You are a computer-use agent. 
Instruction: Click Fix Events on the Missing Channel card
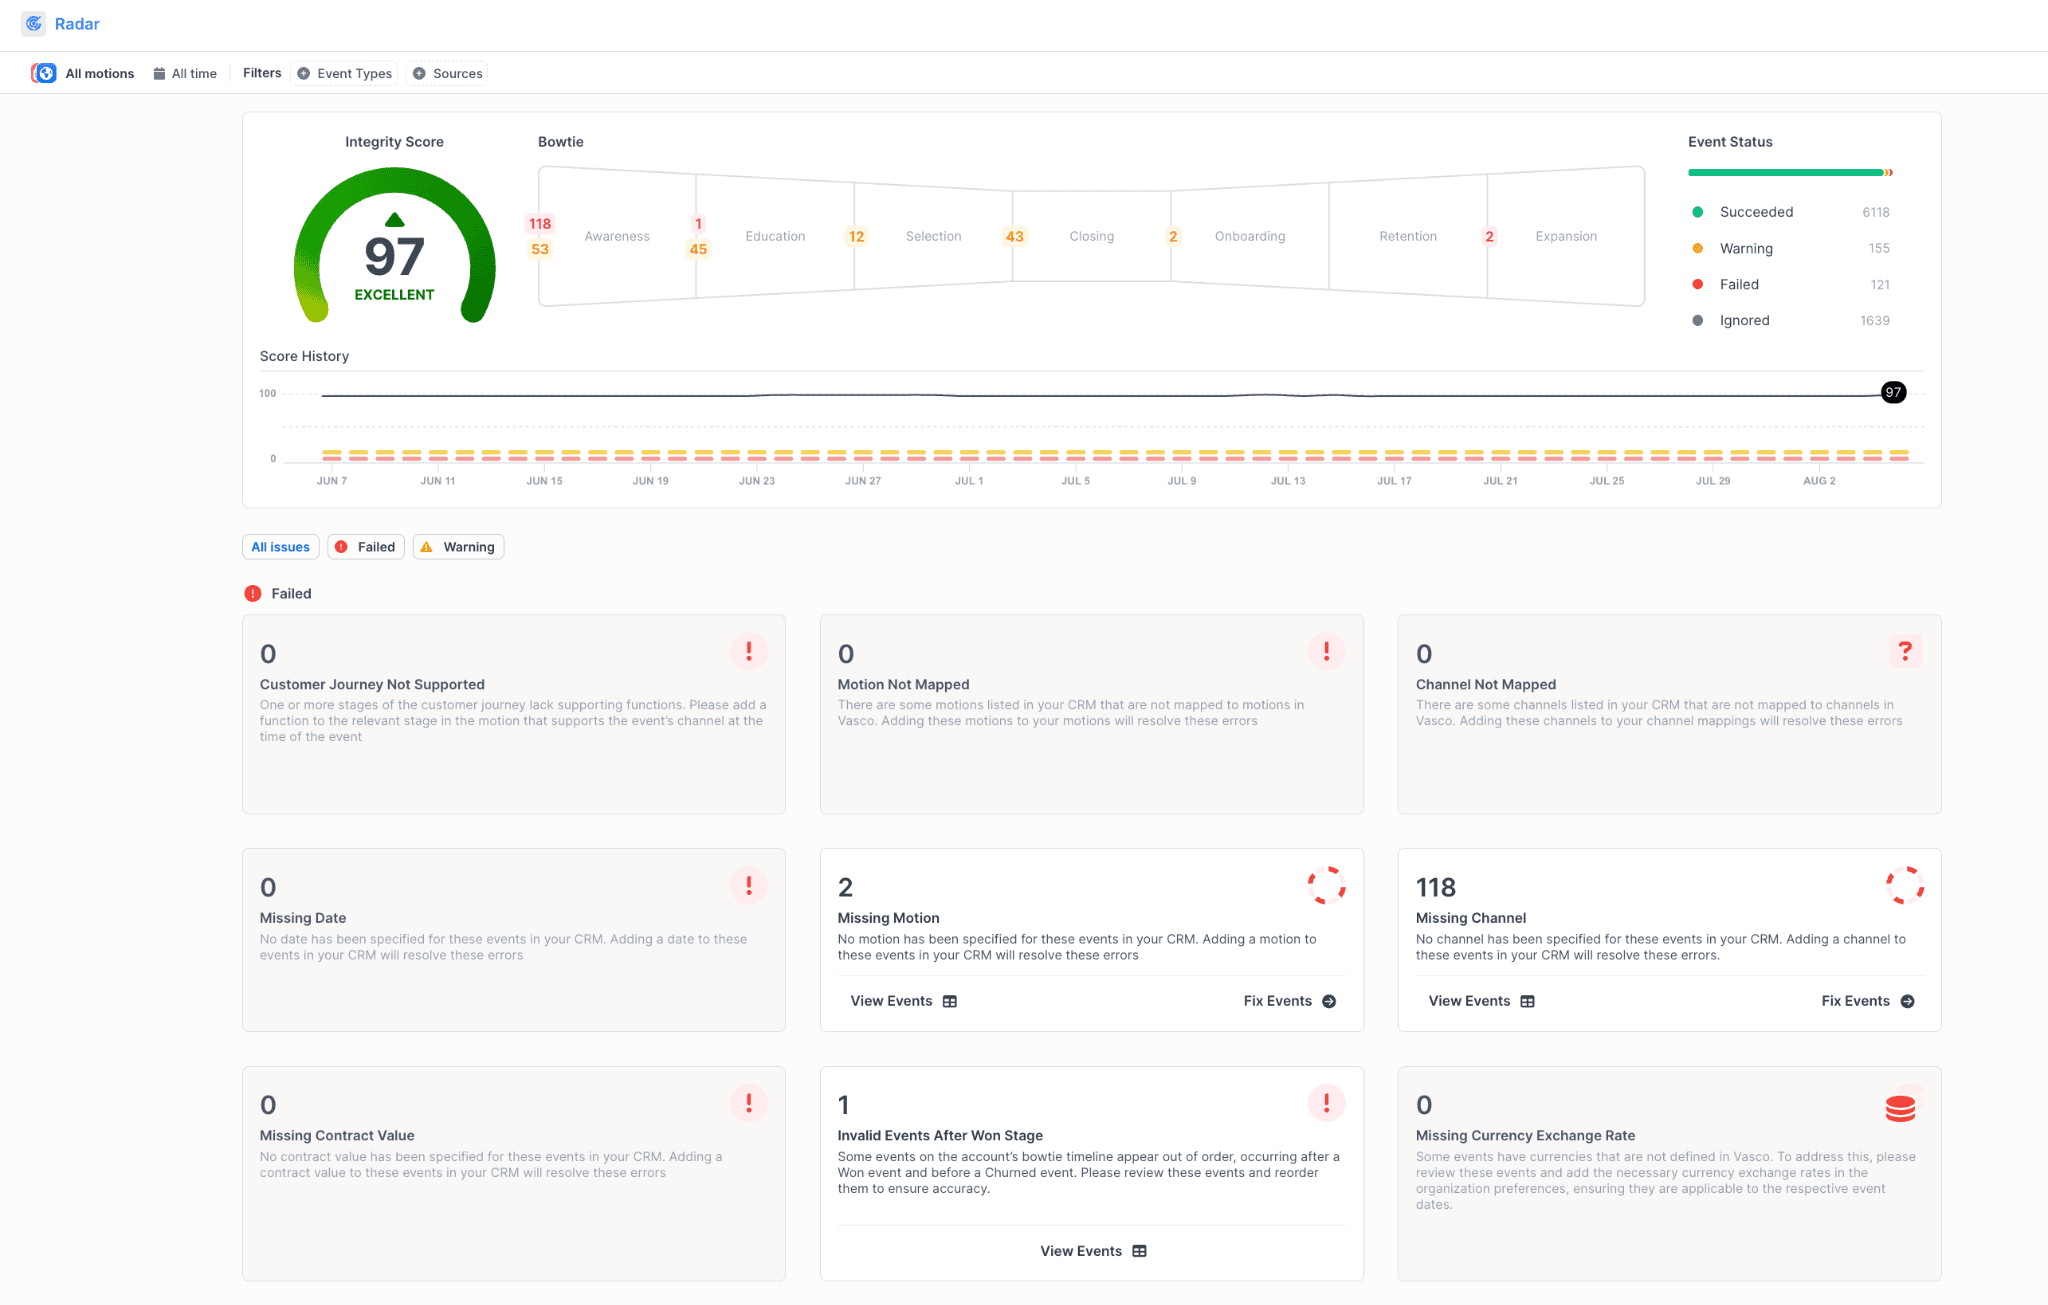[x=1866, y=1000]
